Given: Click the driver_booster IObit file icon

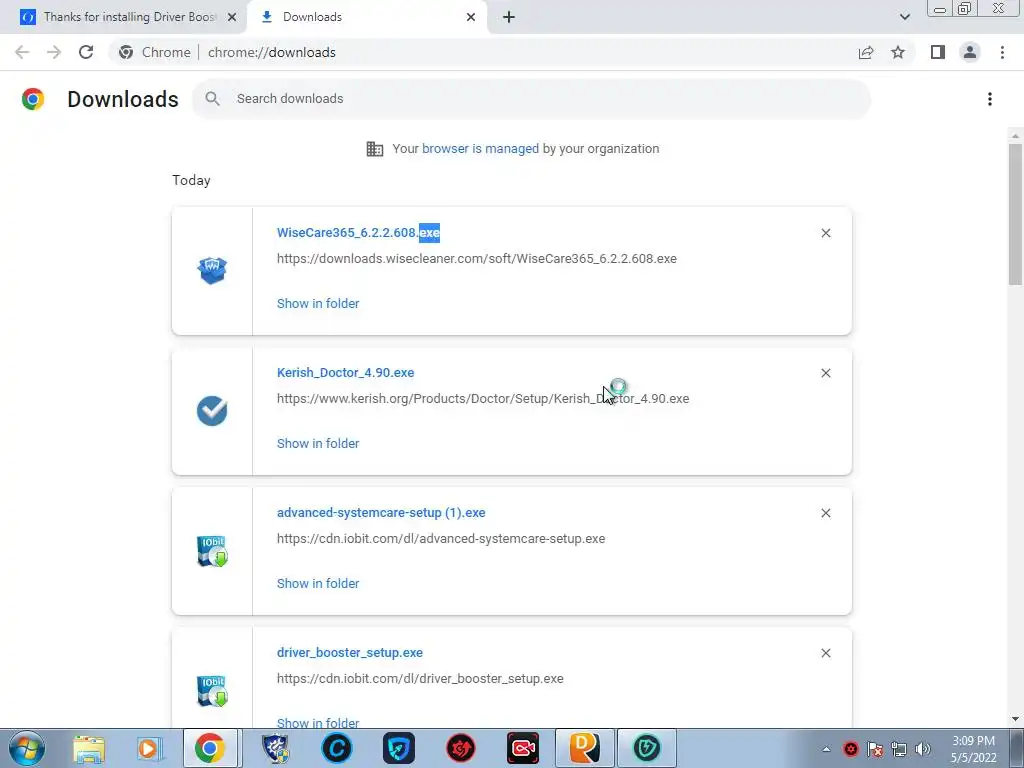Looking at the screenshot, I should [212, 691].
